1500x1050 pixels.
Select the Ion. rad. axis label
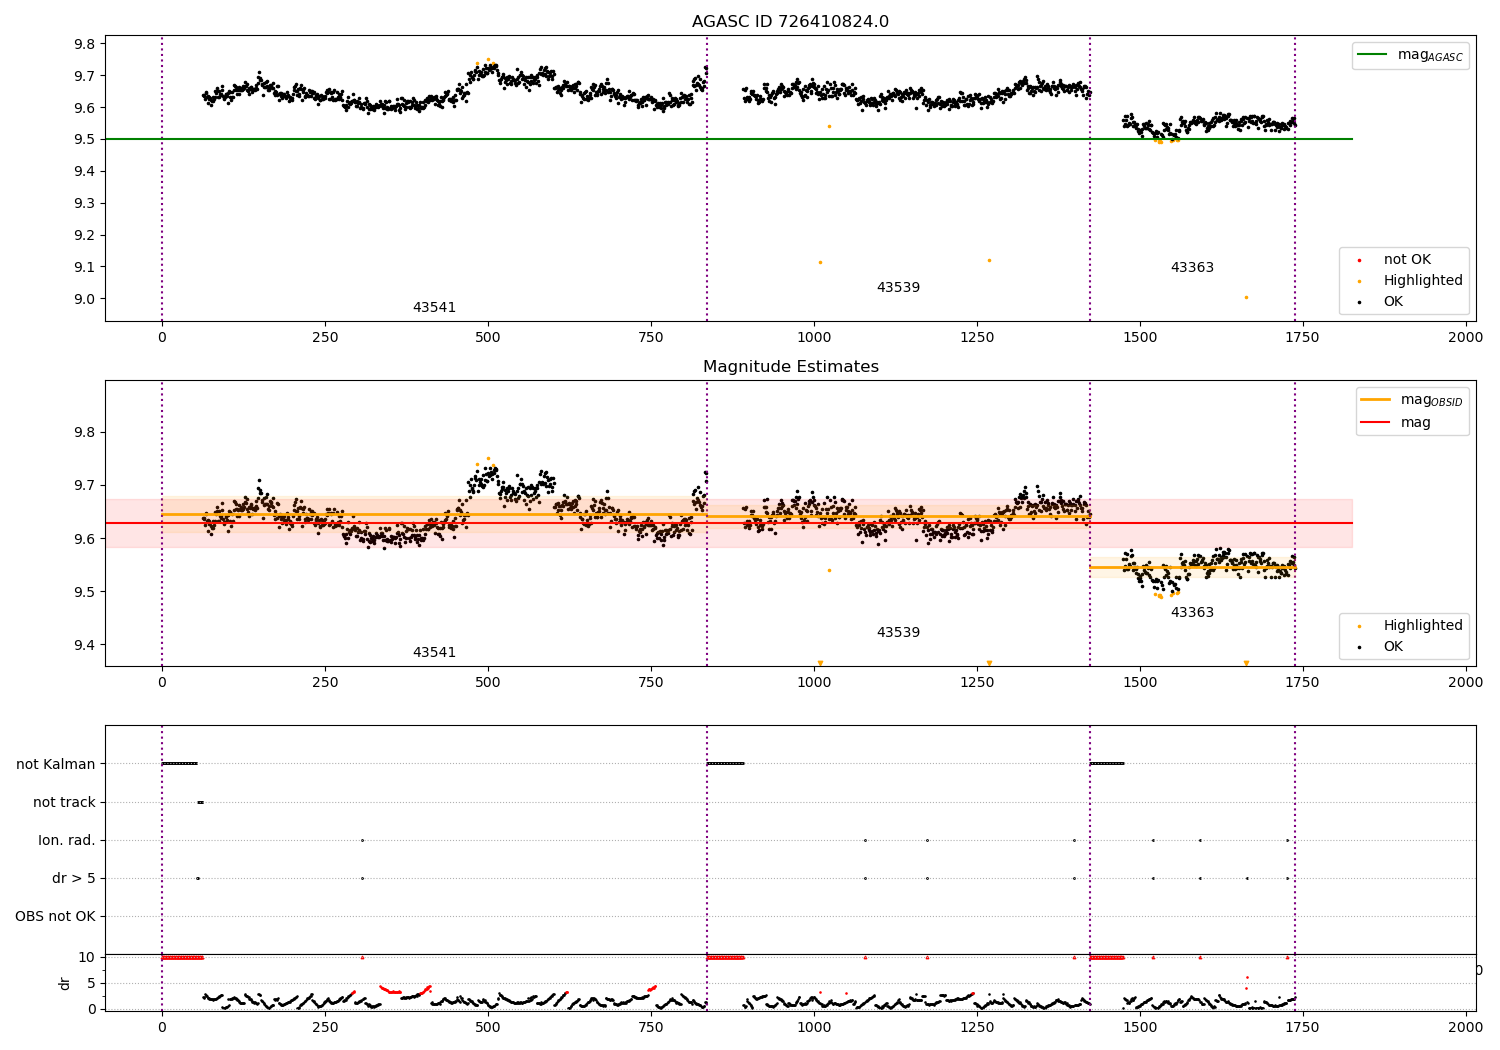[x=67, y=841]
